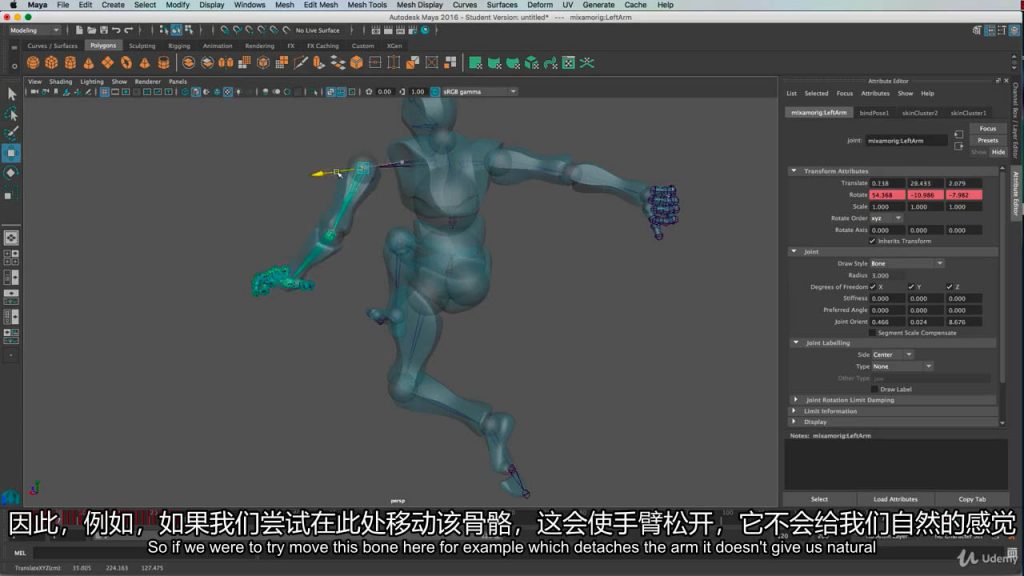
Task: Click the Undo arrow in the status line
Action: coord(116,30)
